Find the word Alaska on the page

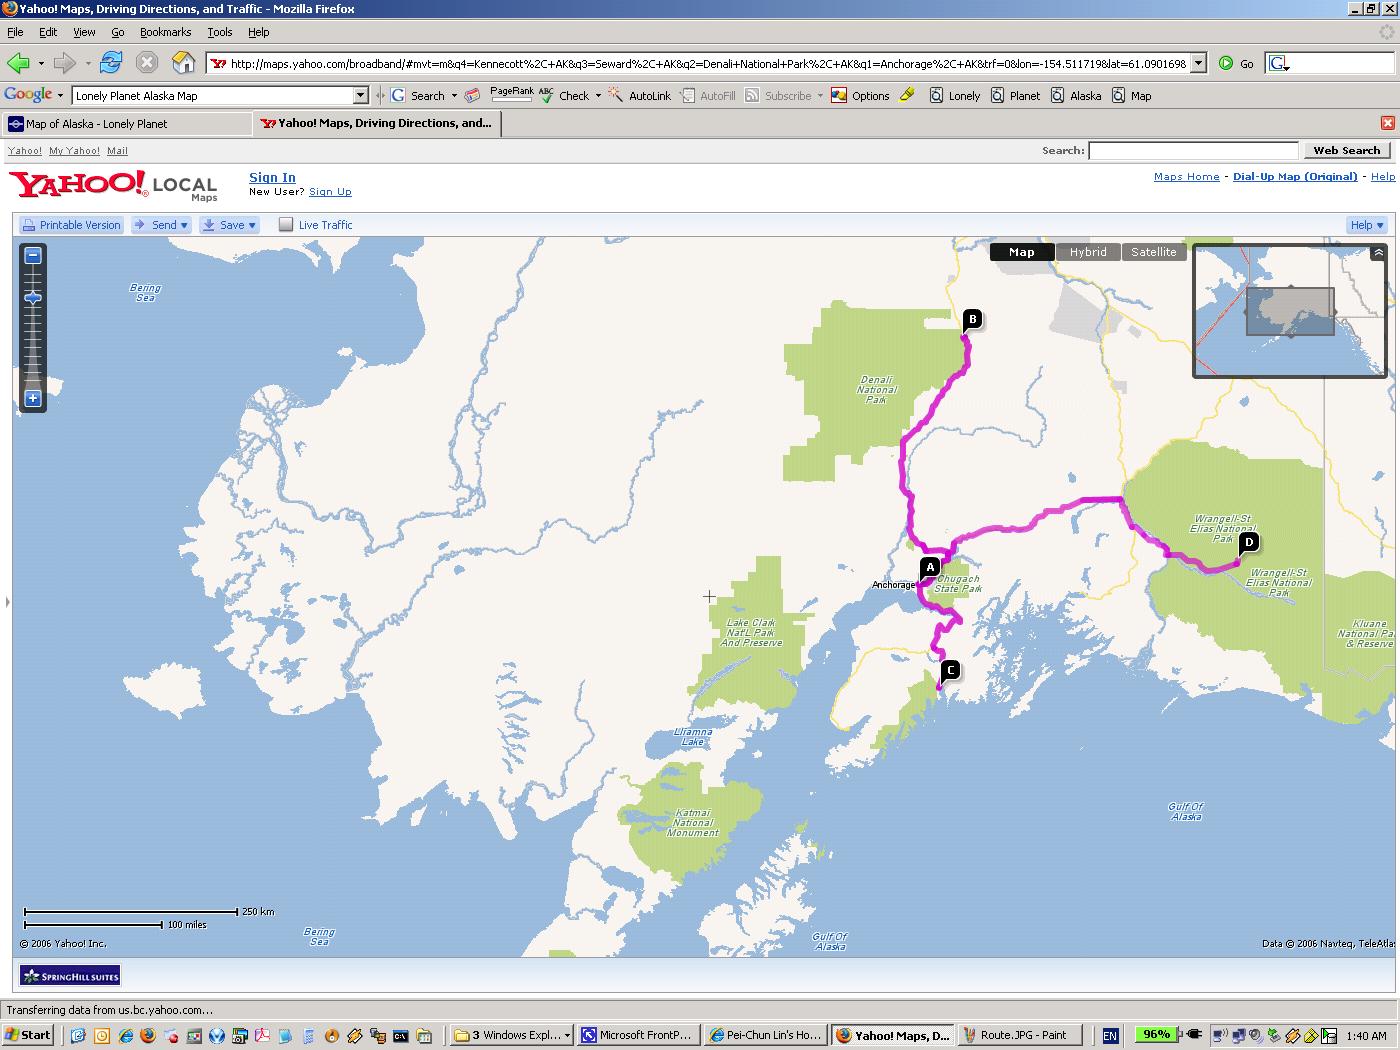[1076, 95]
